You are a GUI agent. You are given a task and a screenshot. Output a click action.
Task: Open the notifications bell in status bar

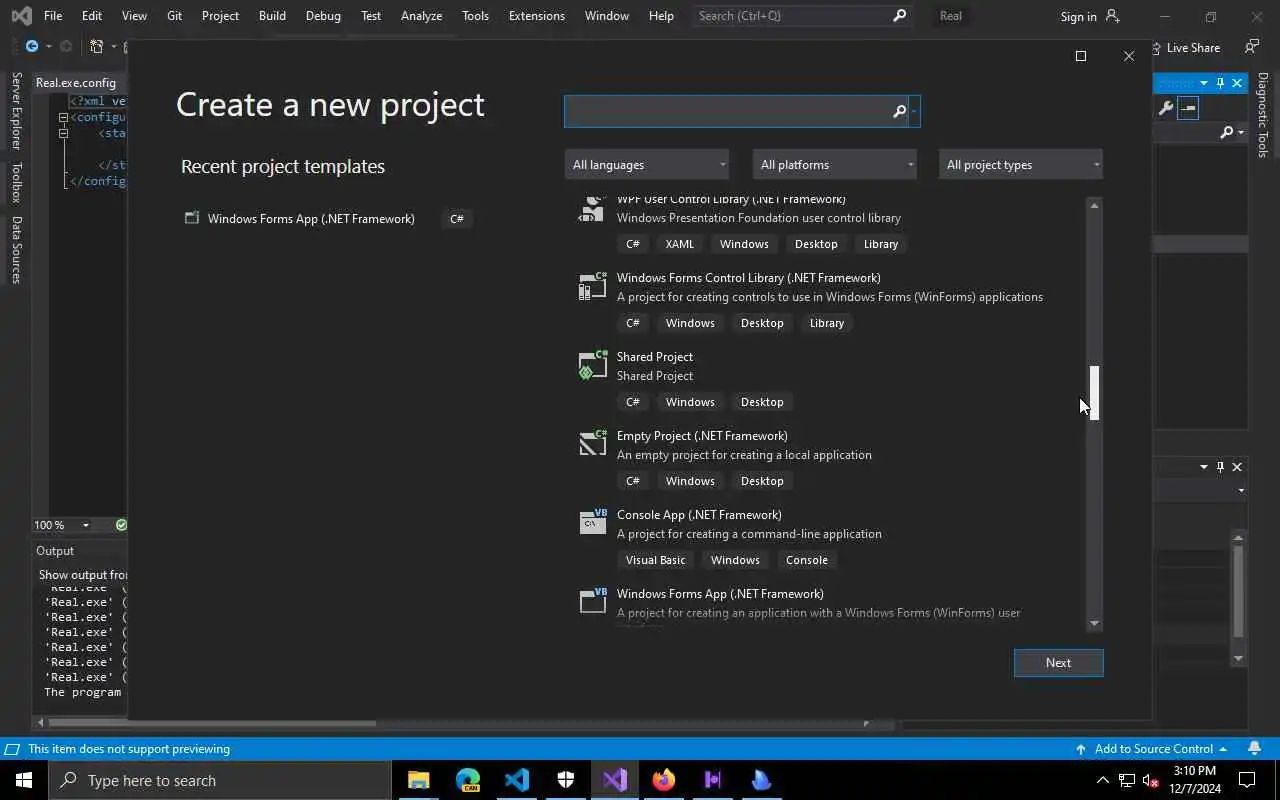click(1254, 748)
